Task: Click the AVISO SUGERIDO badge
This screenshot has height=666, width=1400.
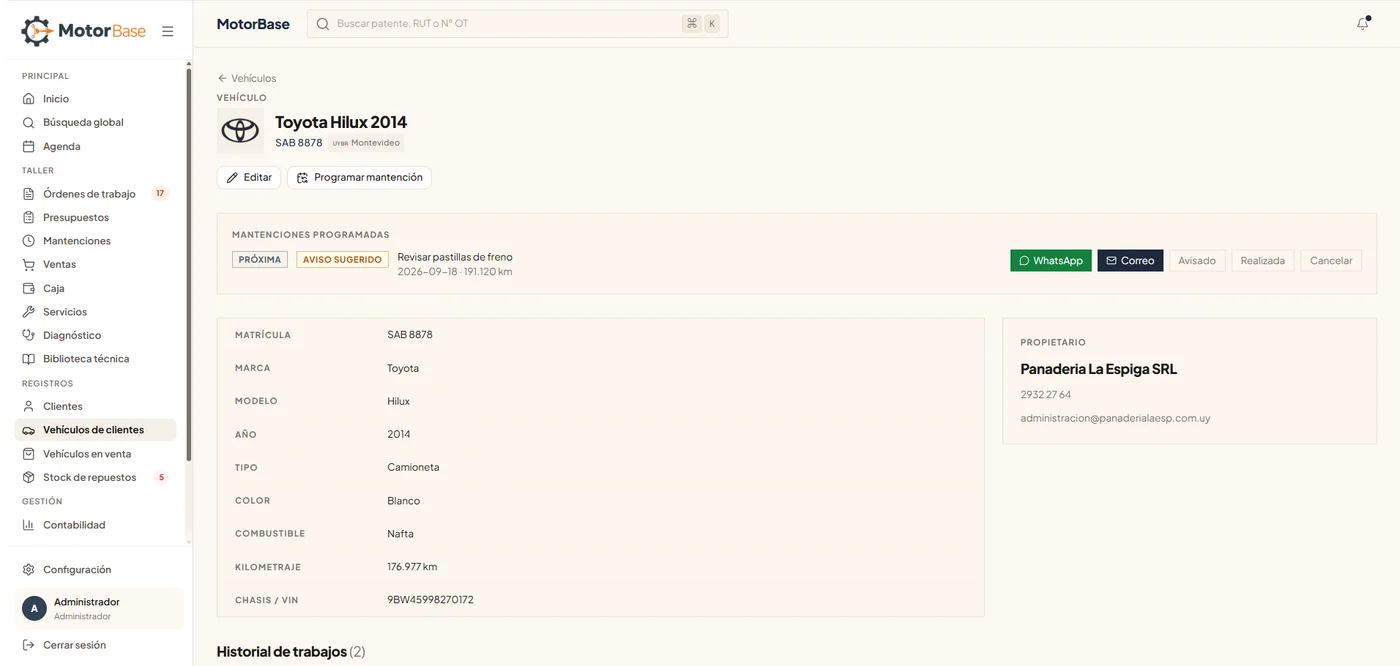Action: [342, 260]
